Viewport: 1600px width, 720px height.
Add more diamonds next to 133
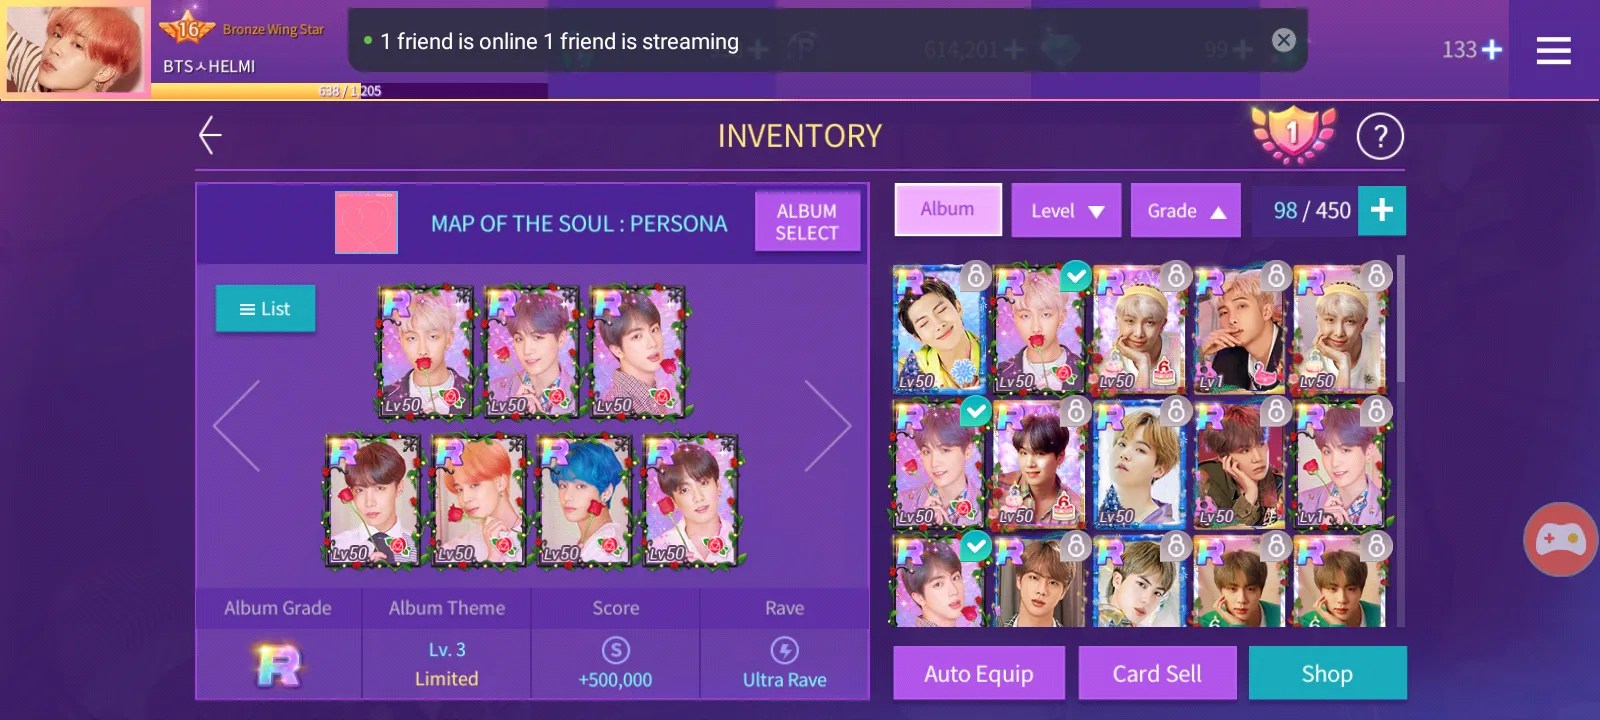(1492, 50)
